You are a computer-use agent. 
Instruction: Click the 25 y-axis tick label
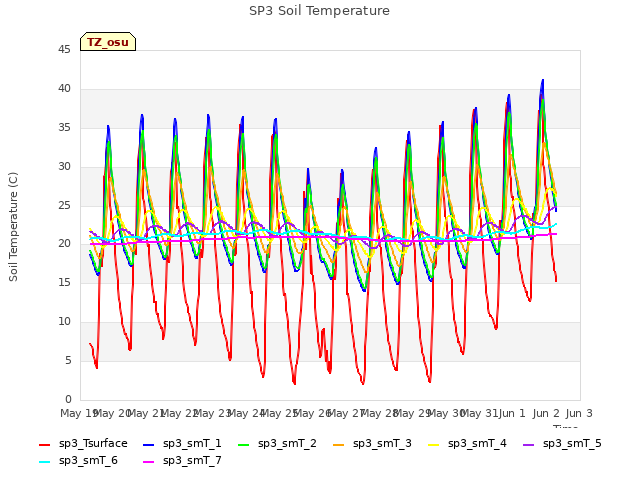tap(64, 205)
